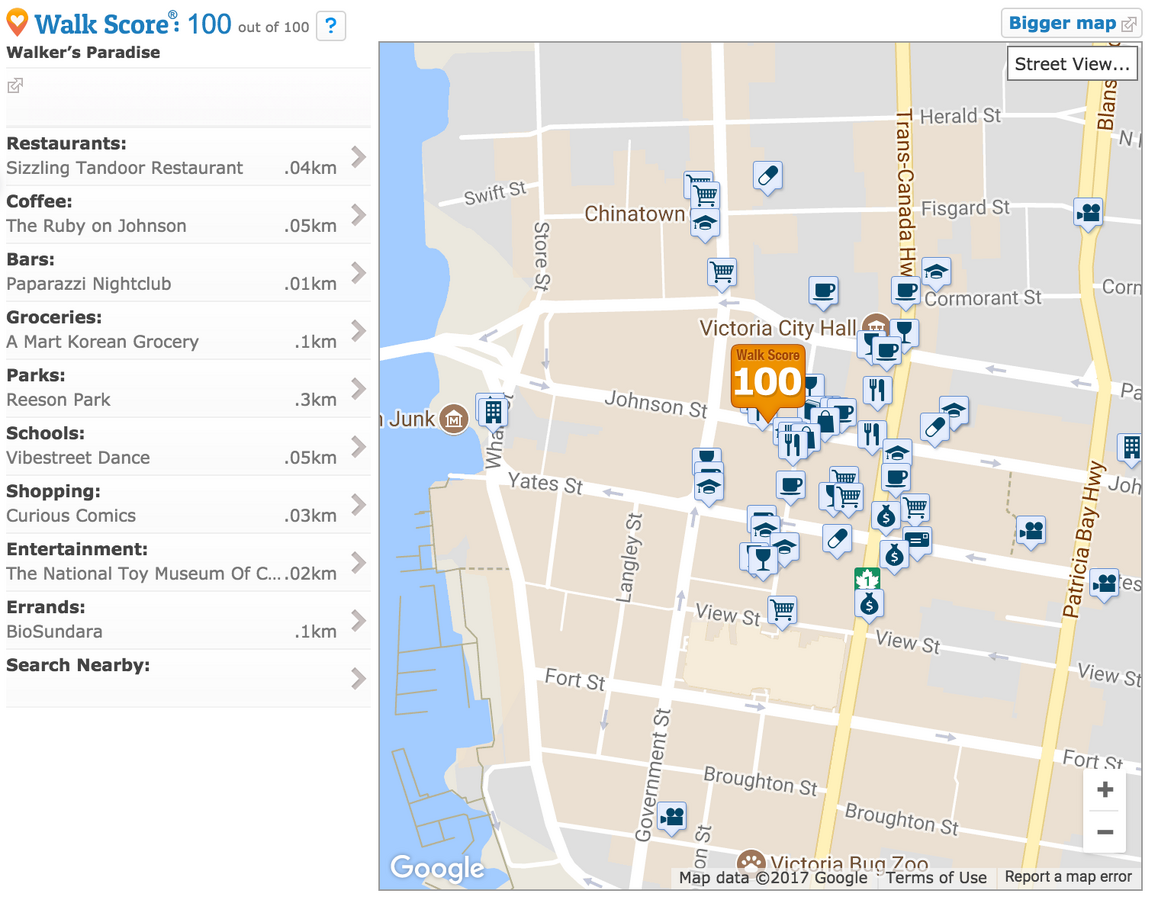Click the Search Nearby label
1158x900 pixels.
click(78, 665)
